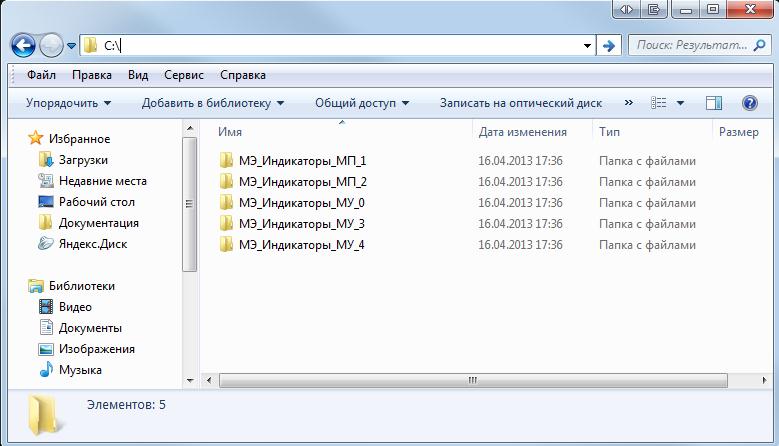Click folder icon of МЭ_Индикаторы_МУ_4
The width and height of the screenshot is (779, 446).
[226, 243]
